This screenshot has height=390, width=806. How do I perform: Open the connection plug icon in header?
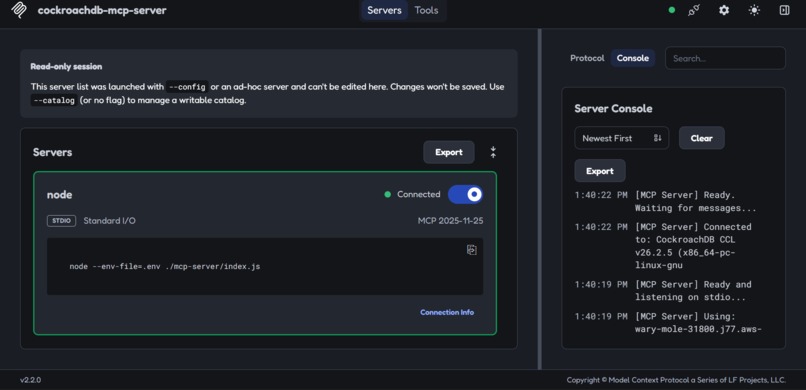(694, 10)
